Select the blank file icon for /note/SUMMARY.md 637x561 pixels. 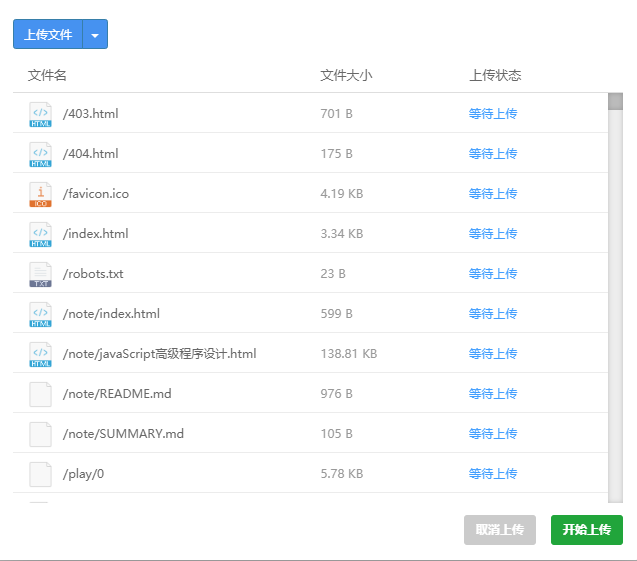(40, 434)
